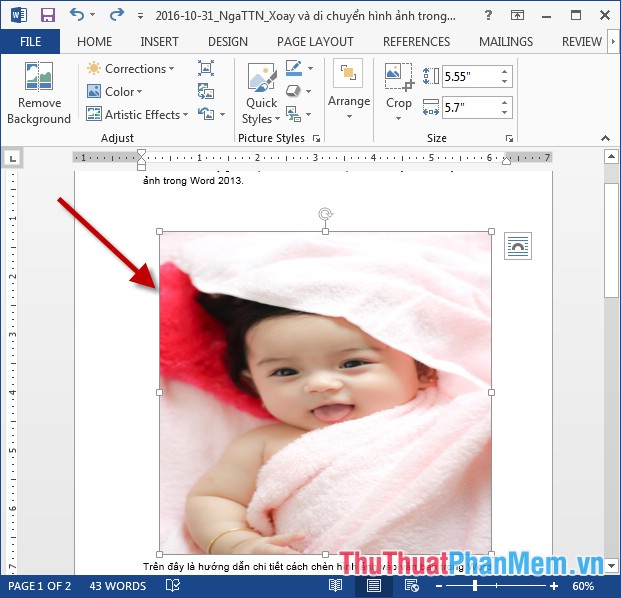
Task: Click the Undo arrow icon
Action: click(x=77, y=15)
